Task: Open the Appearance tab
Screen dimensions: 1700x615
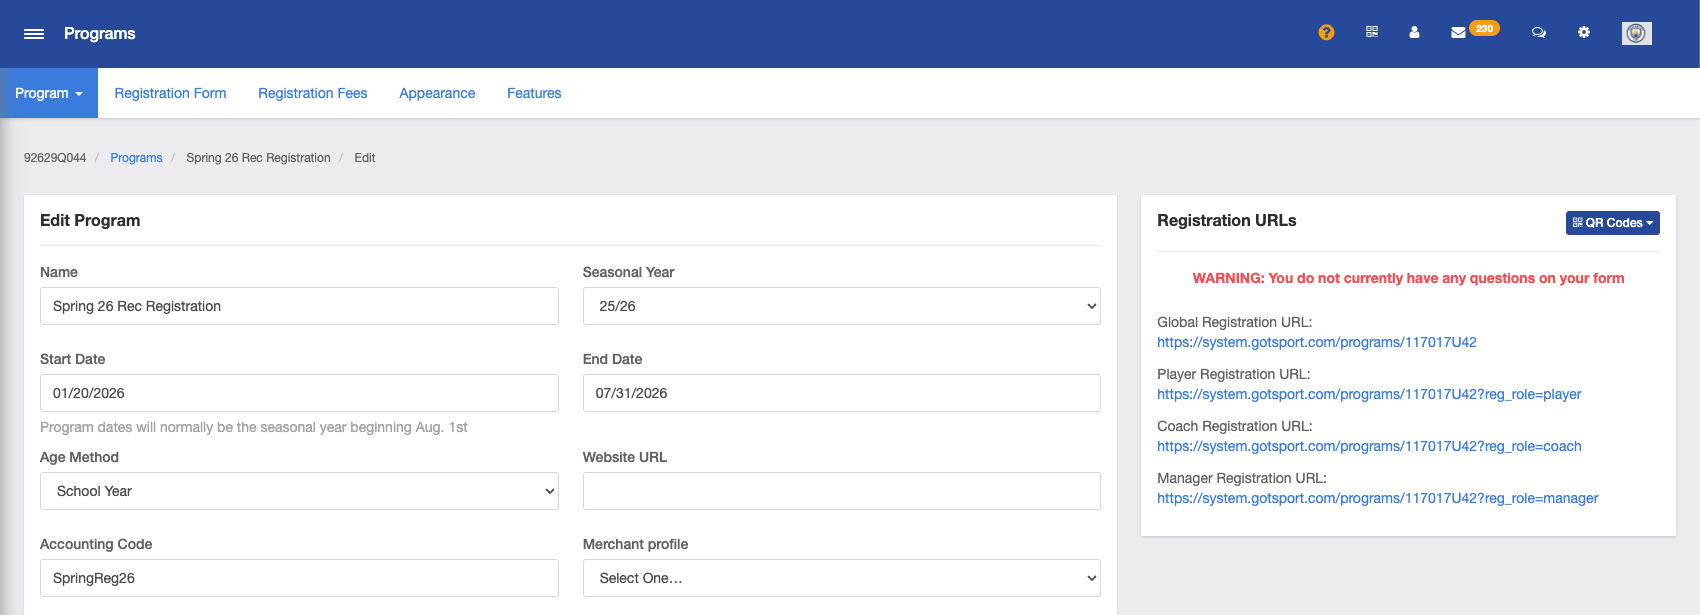Action: pos(437,93)
